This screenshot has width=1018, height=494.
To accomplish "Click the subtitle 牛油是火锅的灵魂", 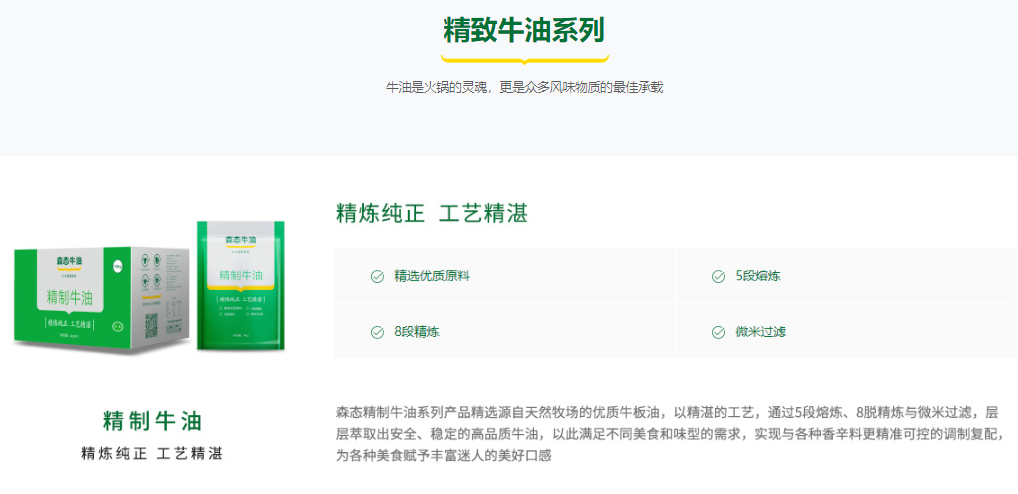I will (525, 88).
